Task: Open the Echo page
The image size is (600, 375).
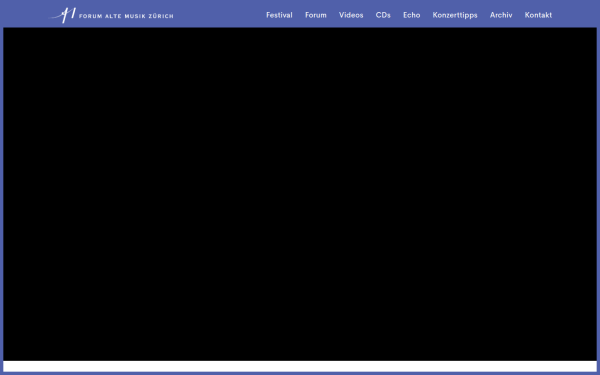Action: (411, 15)
